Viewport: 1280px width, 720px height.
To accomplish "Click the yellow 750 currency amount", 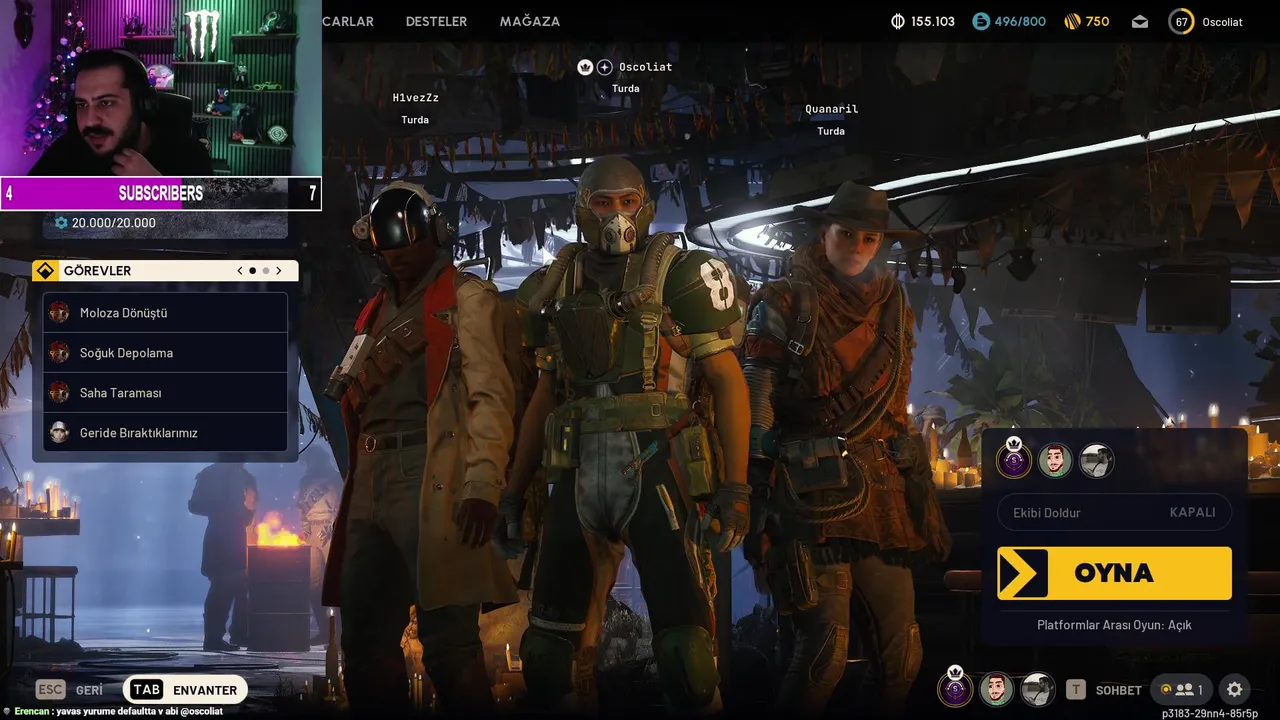I will (x=1097, y=22).
